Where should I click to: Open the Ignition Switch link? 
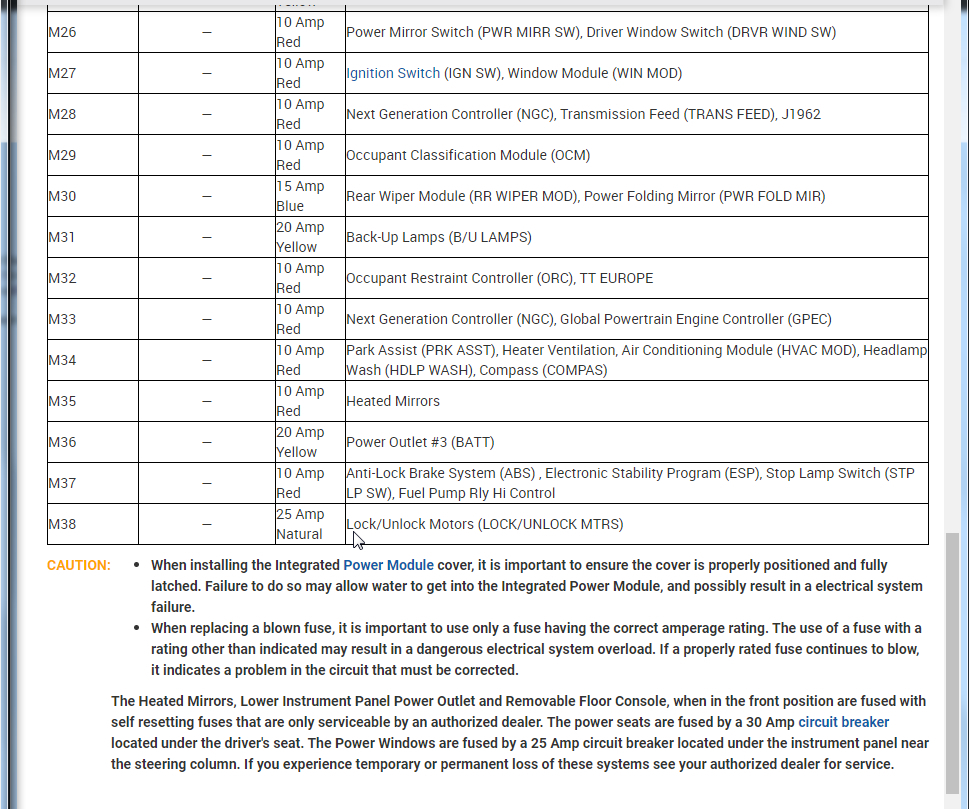click(392, 73)
